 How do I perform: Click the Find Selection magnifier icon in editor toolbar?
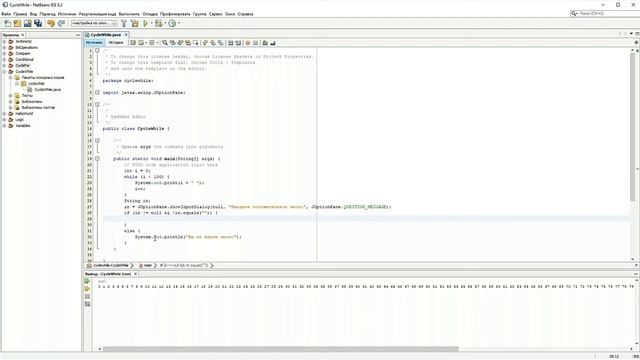click(165, 42)
